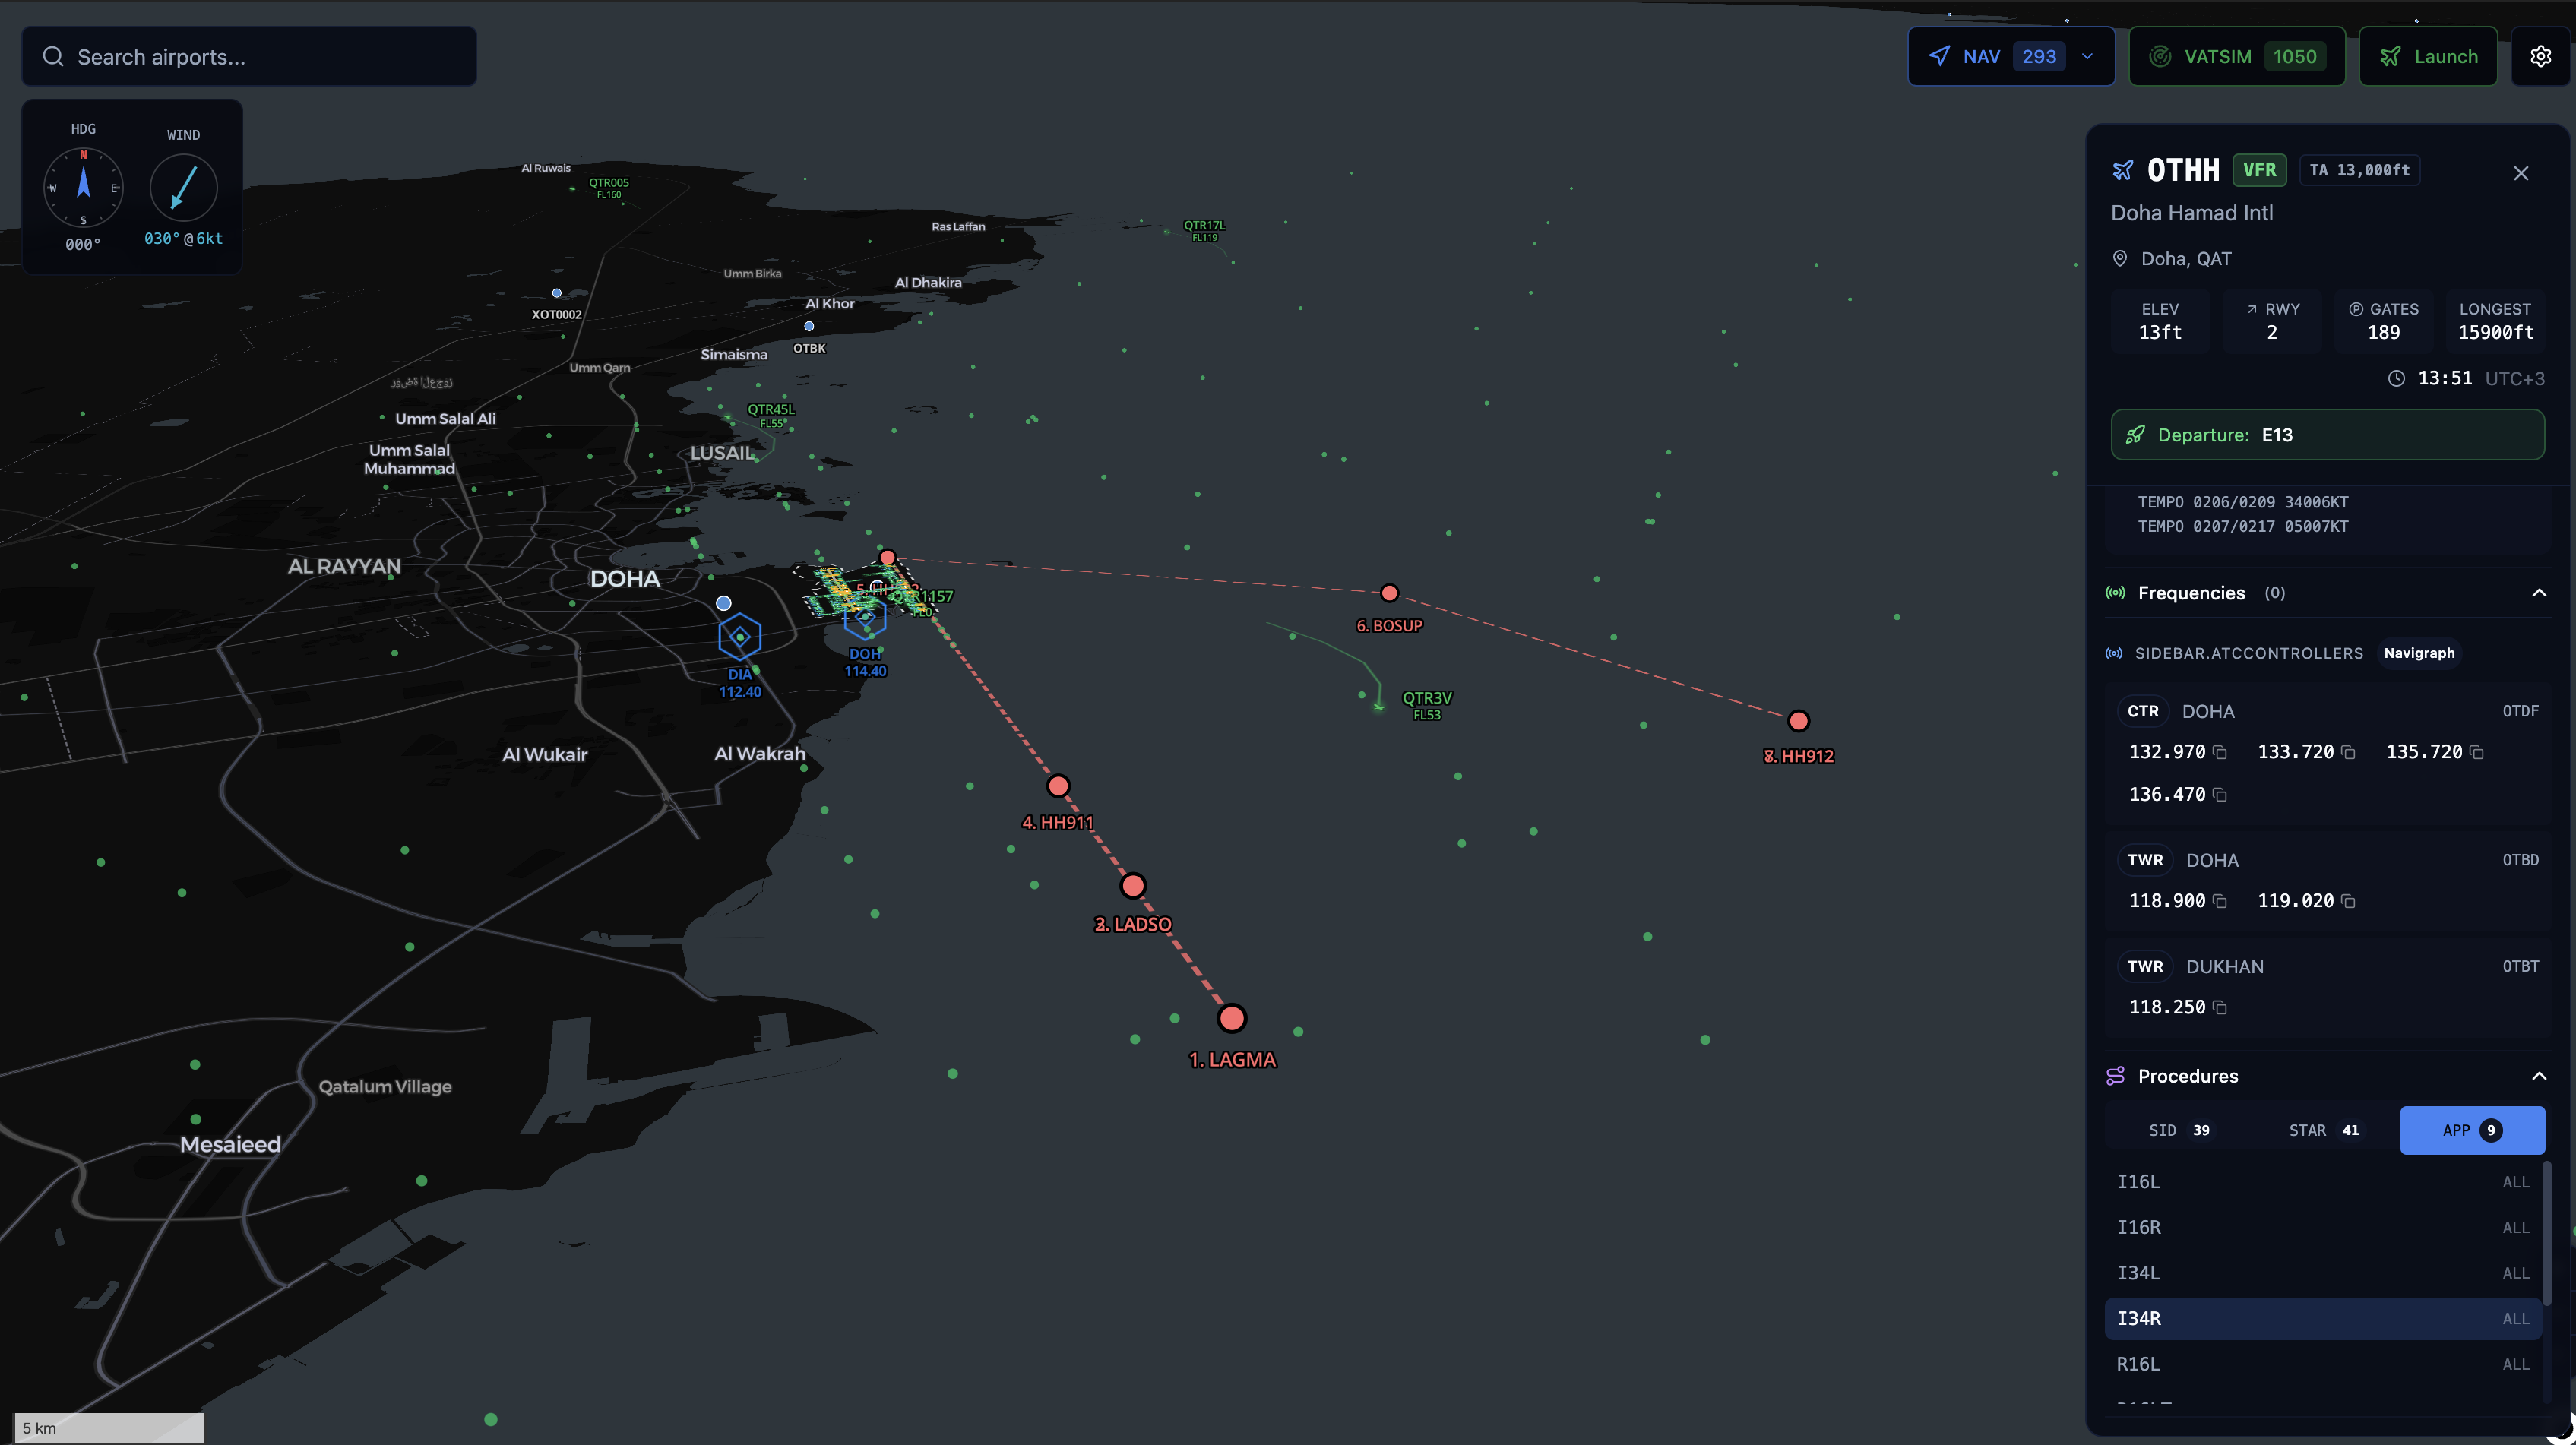Viewport: 2576px width, 1445px height.
Task: Copy frequency 136.470 with copy icon
Action: [x=2220, y=795]
